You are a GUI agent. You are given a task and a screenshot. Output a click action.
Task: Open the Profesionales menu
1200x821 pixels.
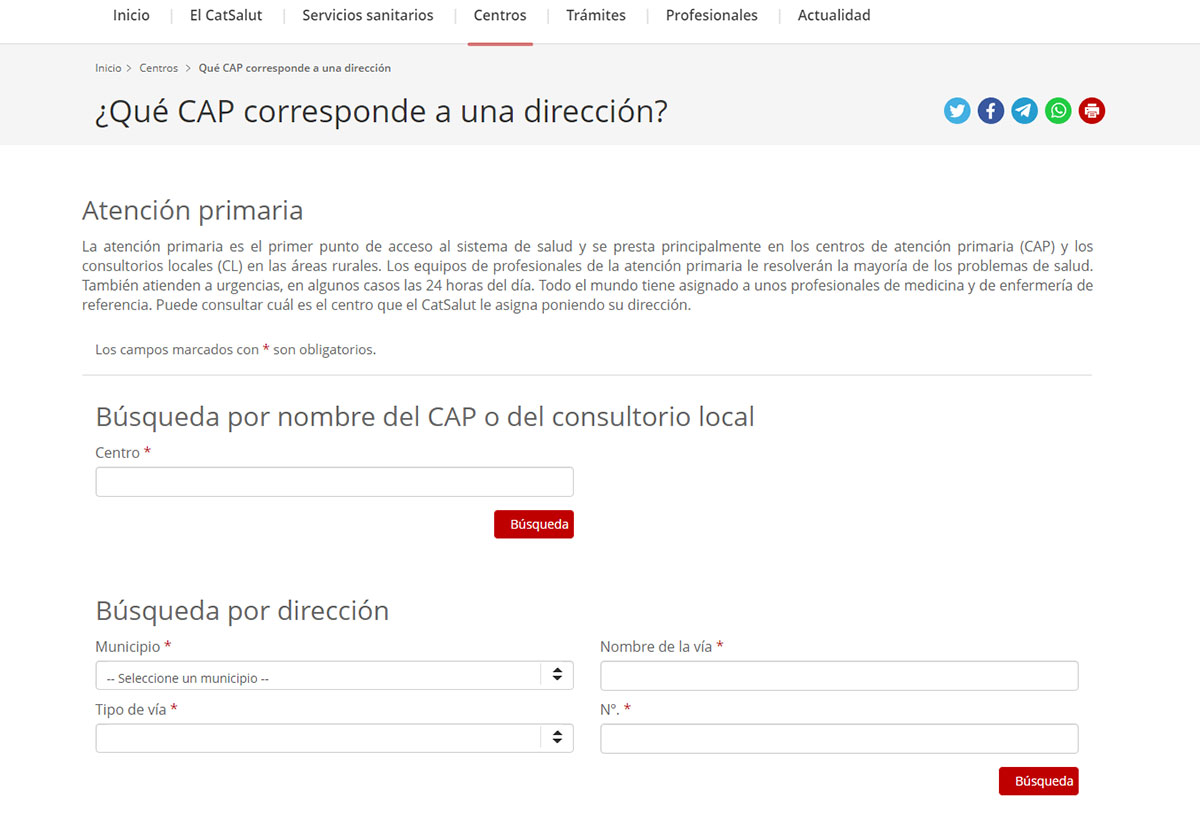click(711, 16)
